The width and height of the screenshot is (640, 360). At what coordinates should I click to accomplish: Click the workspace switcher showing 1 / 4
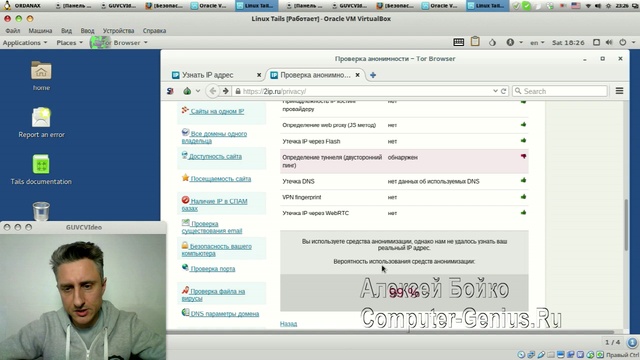[x=612, y=342]
